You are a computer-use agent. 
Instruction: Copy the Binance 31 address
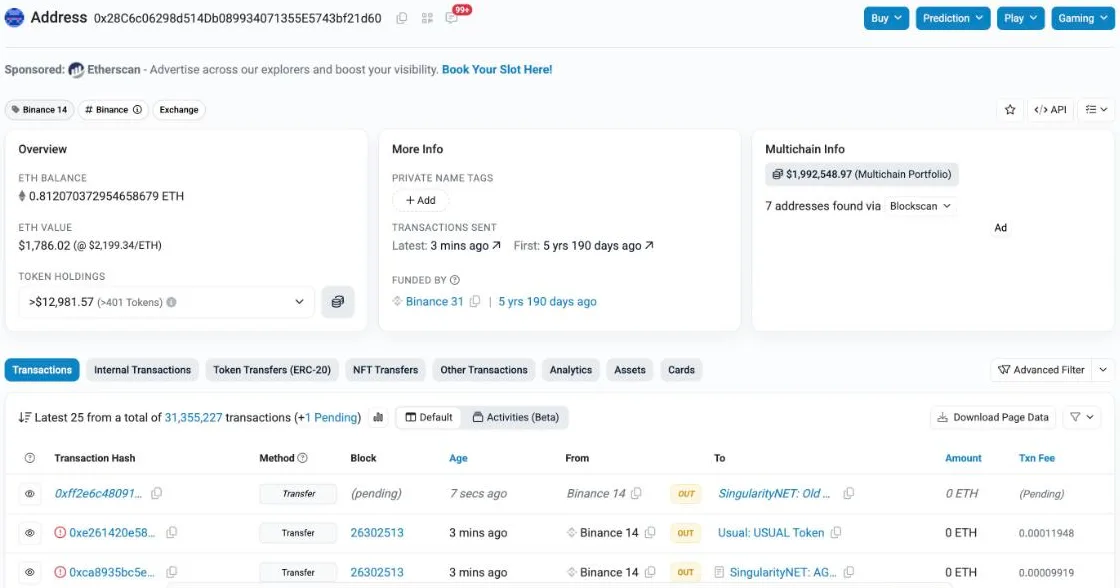[474, 302]
